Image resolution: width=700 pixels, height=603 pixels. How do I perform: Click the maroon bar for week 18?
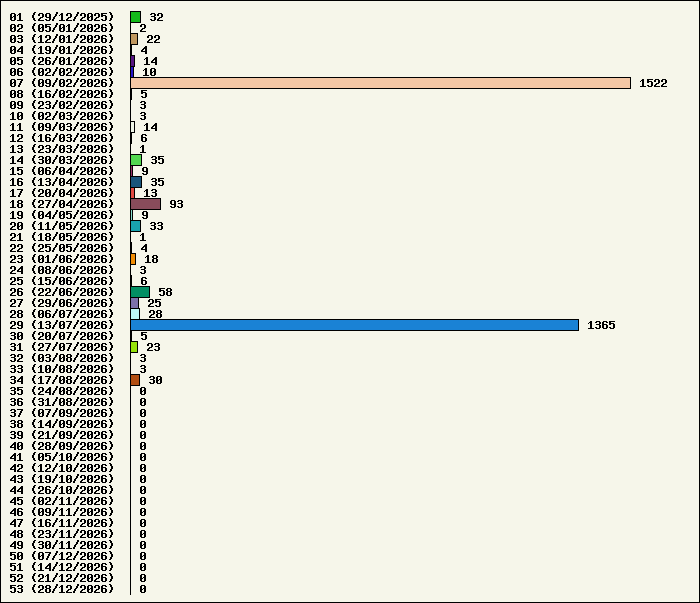146,204
